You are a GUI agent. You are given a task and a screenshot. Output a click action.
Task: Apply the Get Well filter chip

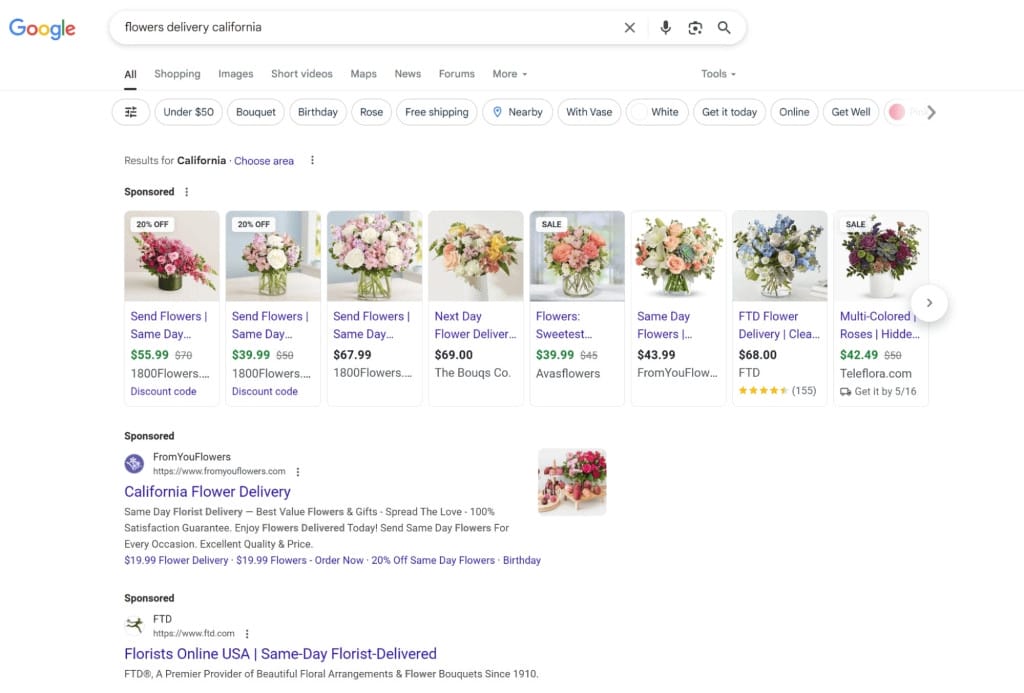pyautogui.click(x=850, y=112)
